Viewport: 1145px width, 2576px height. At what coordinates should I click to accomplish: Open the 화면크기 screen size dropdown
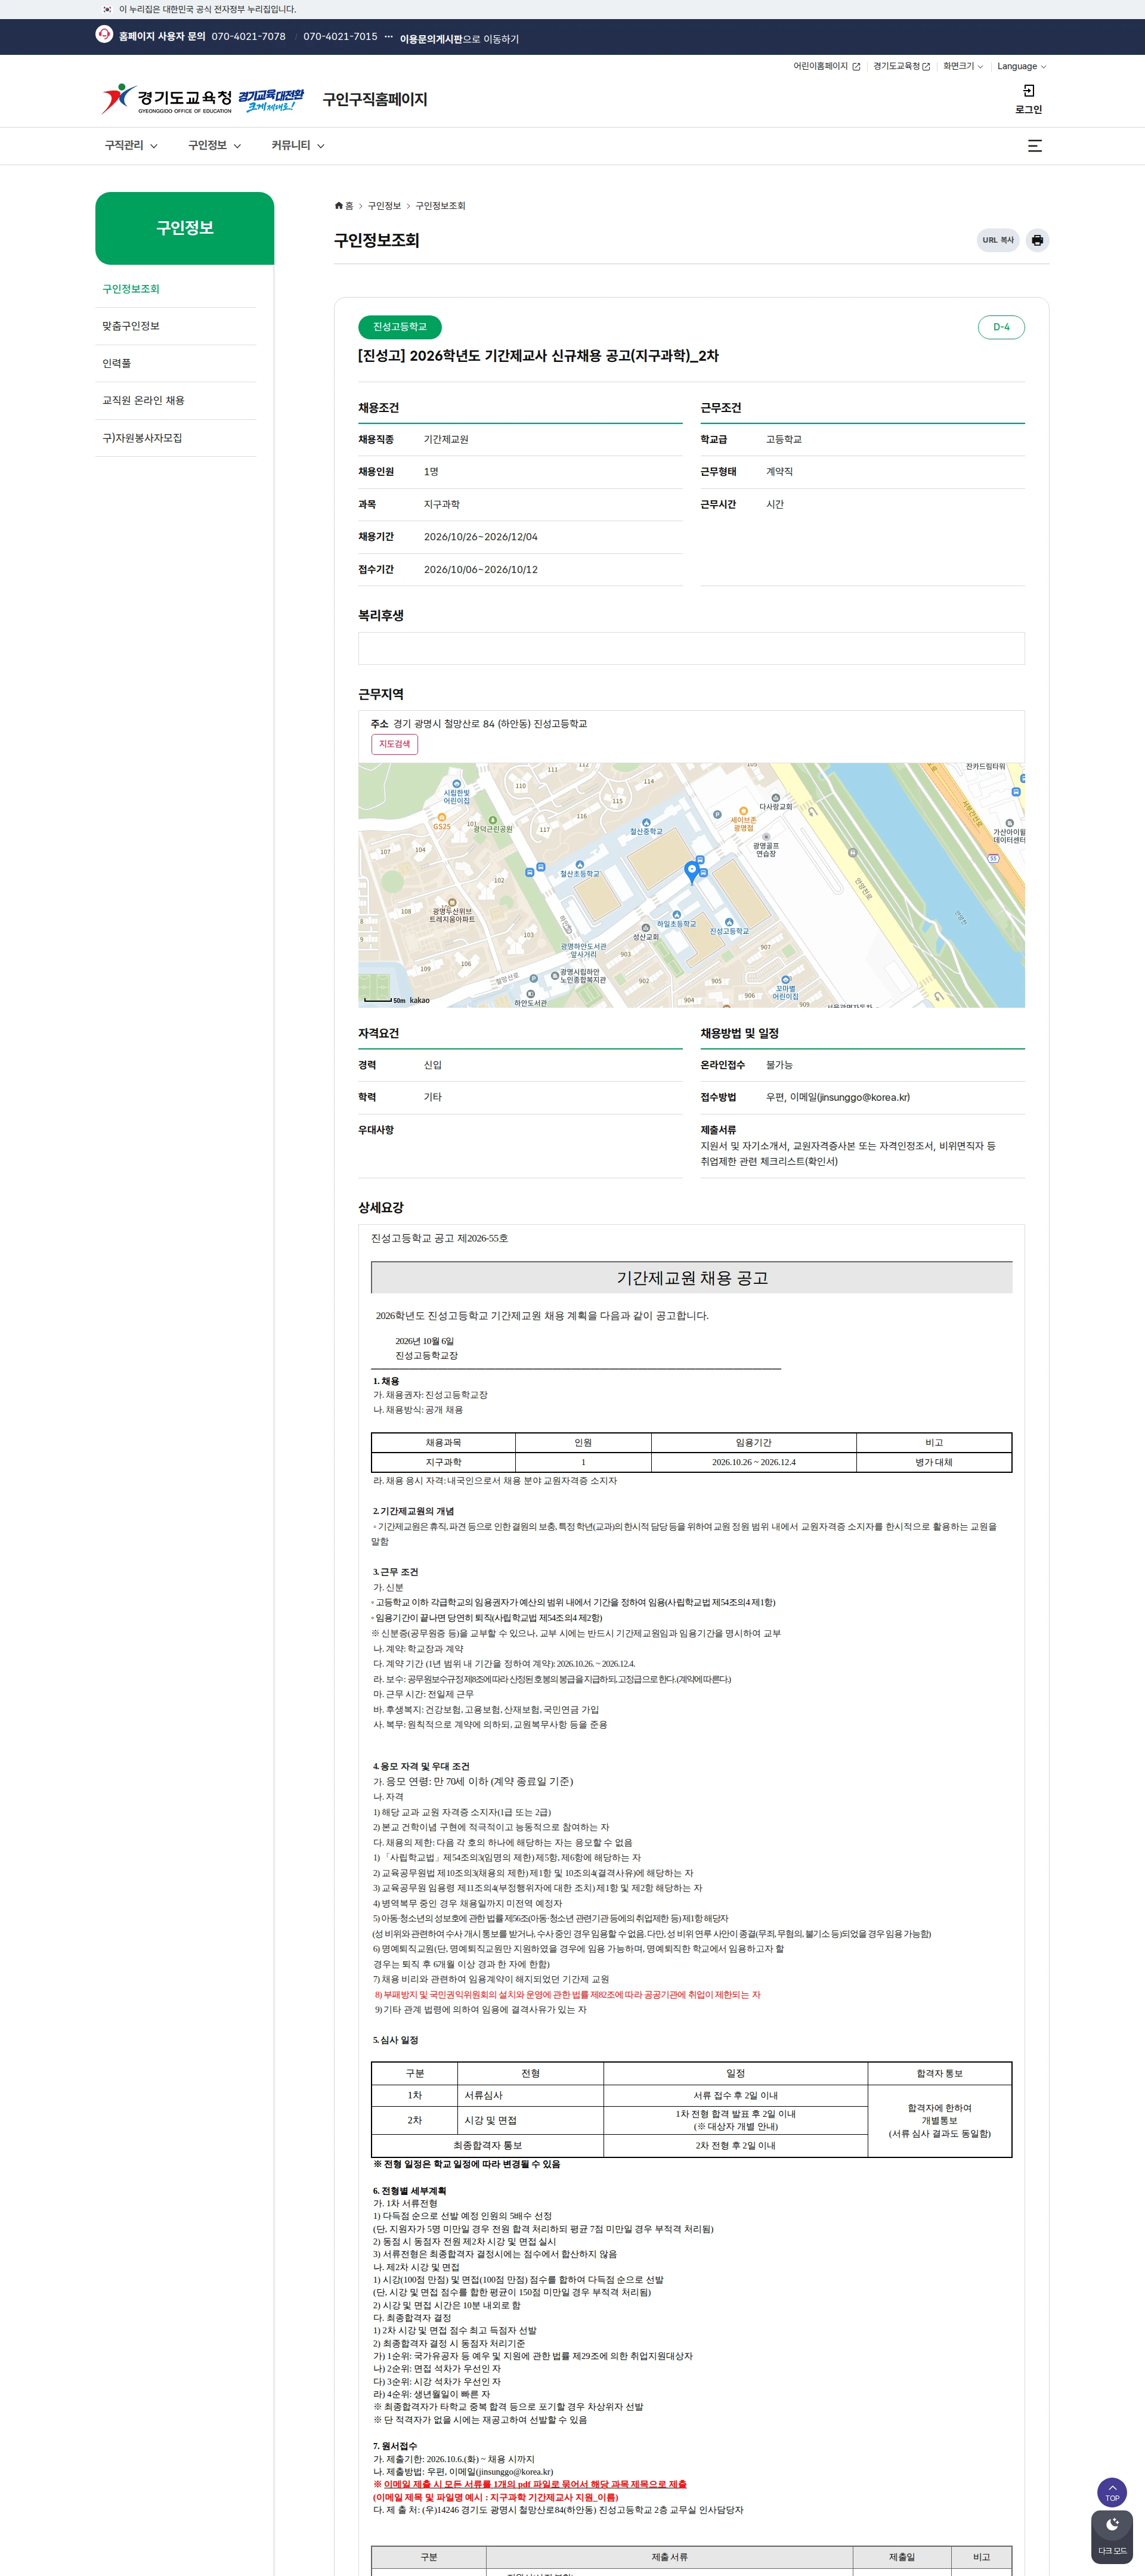click(963, 67)
